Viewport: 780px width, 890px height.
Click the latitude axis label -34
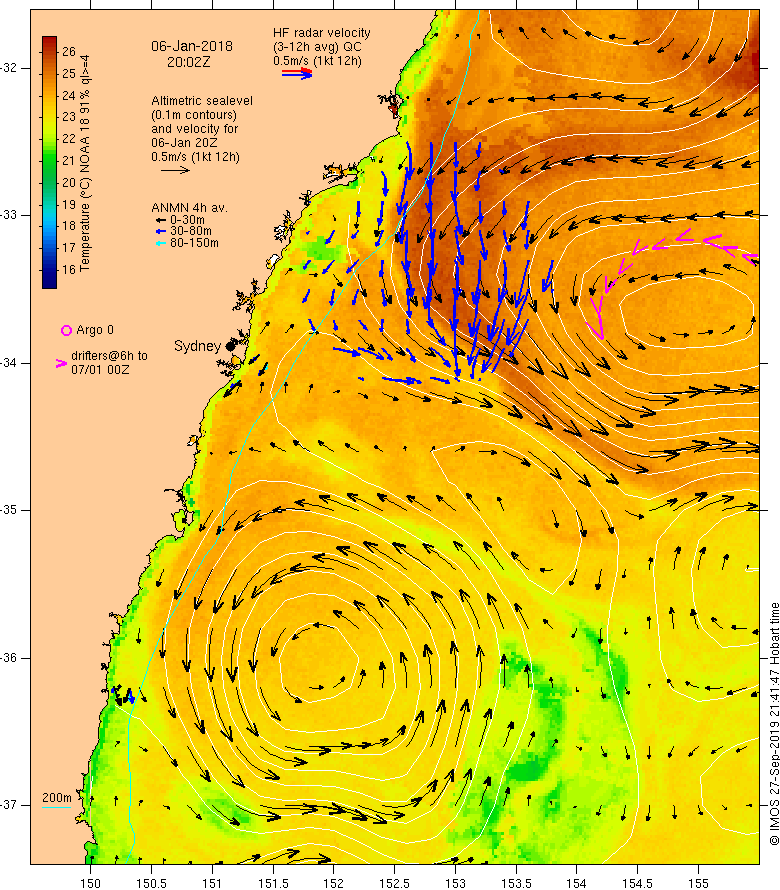tap(9, 363)
